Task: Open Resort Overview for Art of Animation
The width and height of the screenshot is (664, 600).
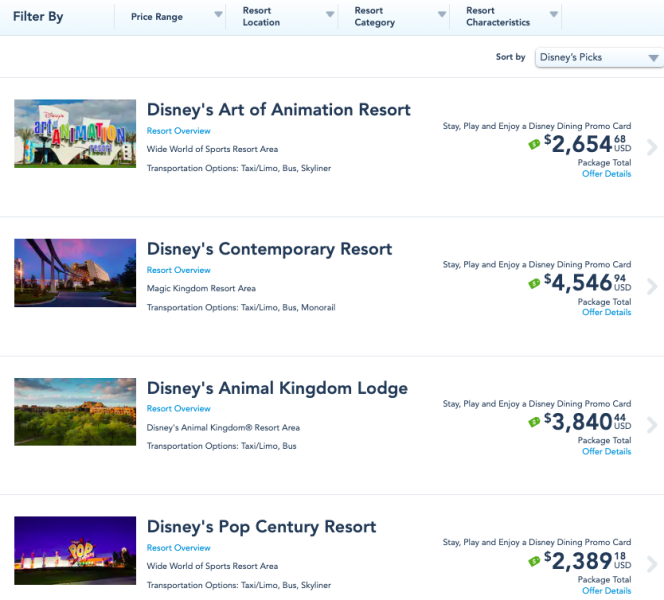Action: [178, 131]
